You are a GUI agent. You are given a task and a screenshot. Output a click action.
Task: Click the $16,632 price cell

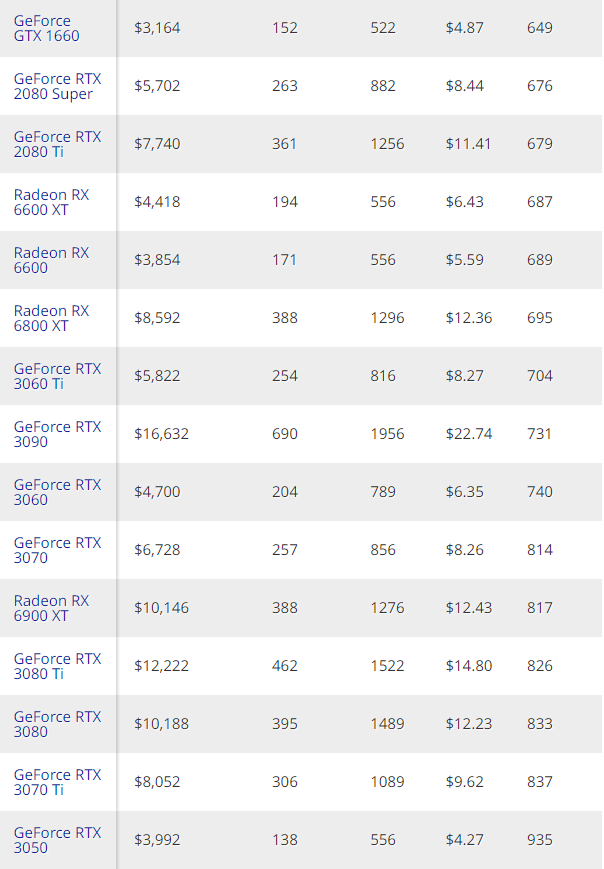point(161,434)
